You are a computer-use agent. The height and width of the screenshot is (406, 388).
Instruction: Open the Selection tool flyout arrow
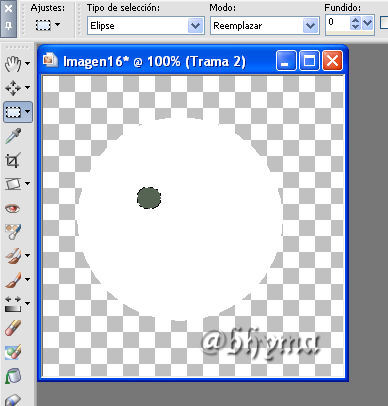(27, 112)
